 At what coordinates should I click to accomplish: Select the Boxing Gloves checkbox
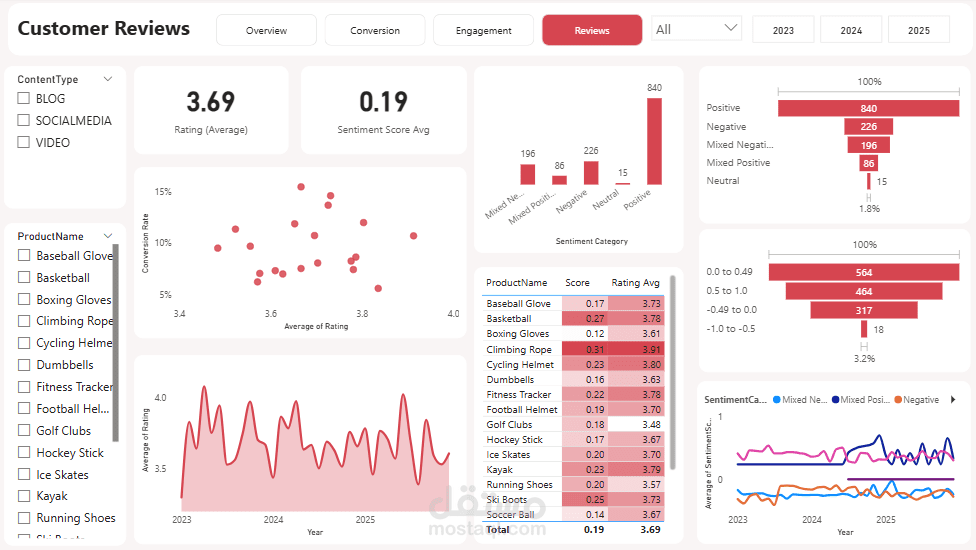tap(24, 299)
